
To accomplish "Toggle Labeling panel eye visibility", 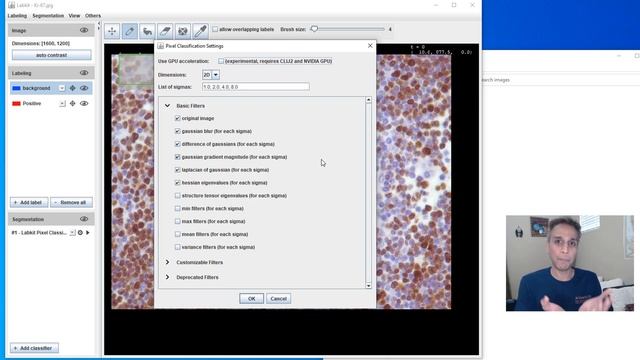I will tap(84, 73).
